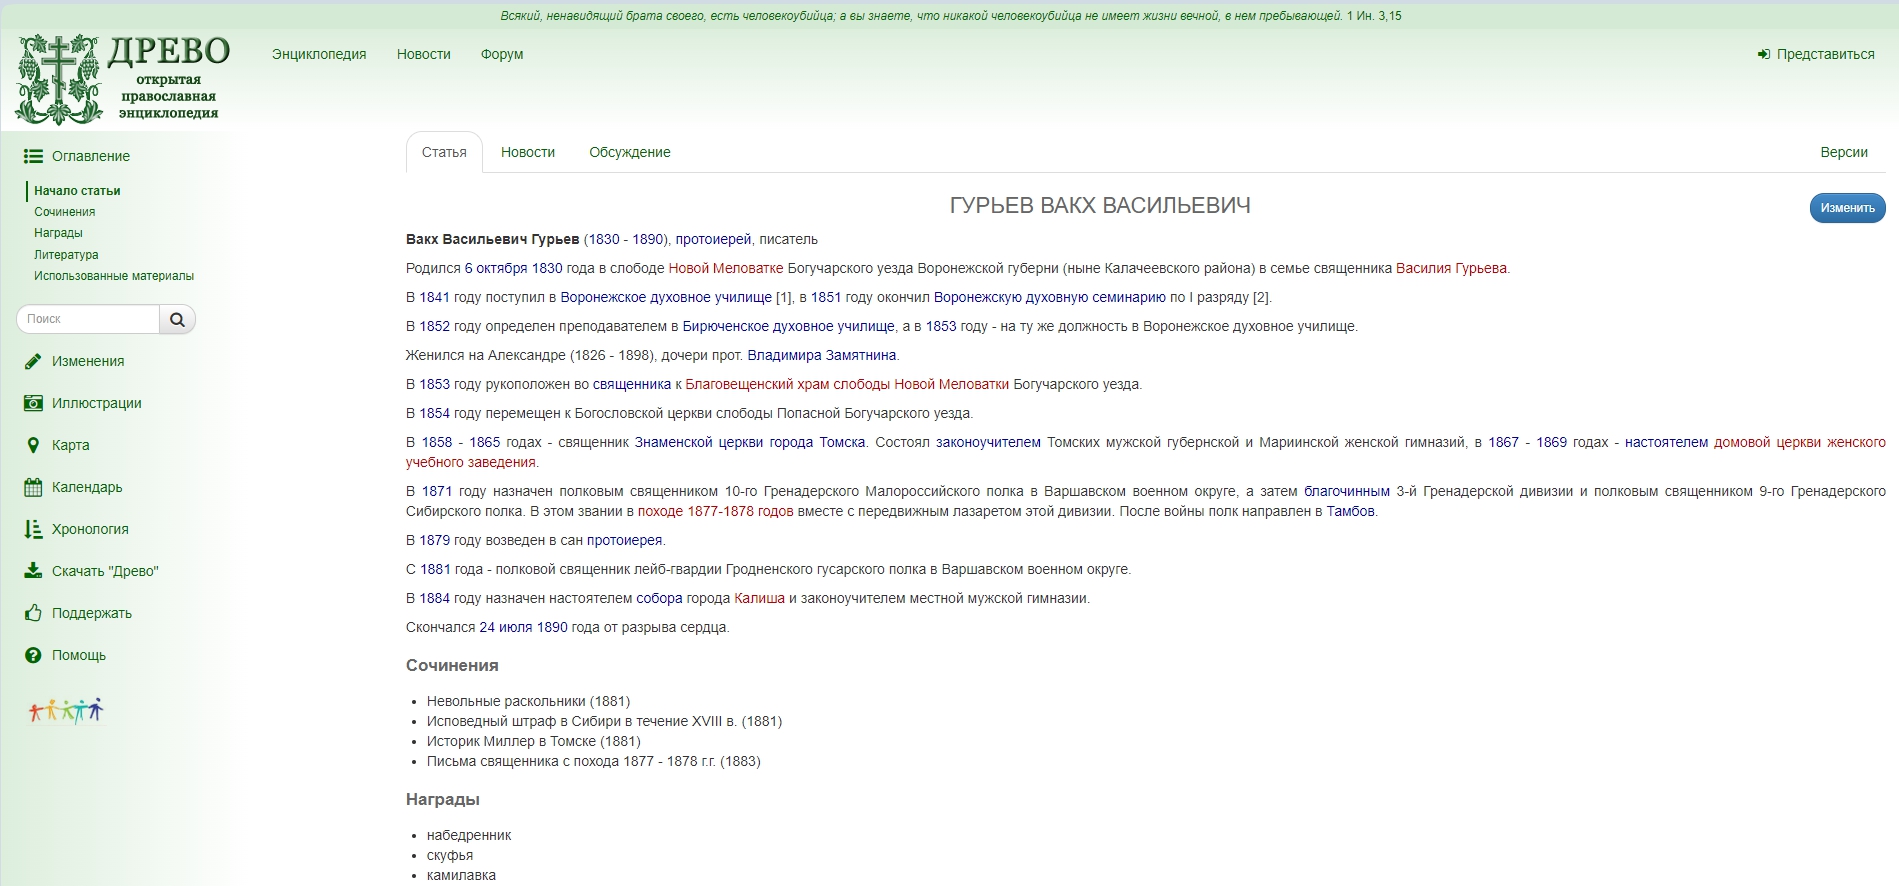The height and width of the screenshot is (886, 1899).
Task: Click the calendar icon beside Календарь
Action: pyautogui.click(x=33, y=487)
